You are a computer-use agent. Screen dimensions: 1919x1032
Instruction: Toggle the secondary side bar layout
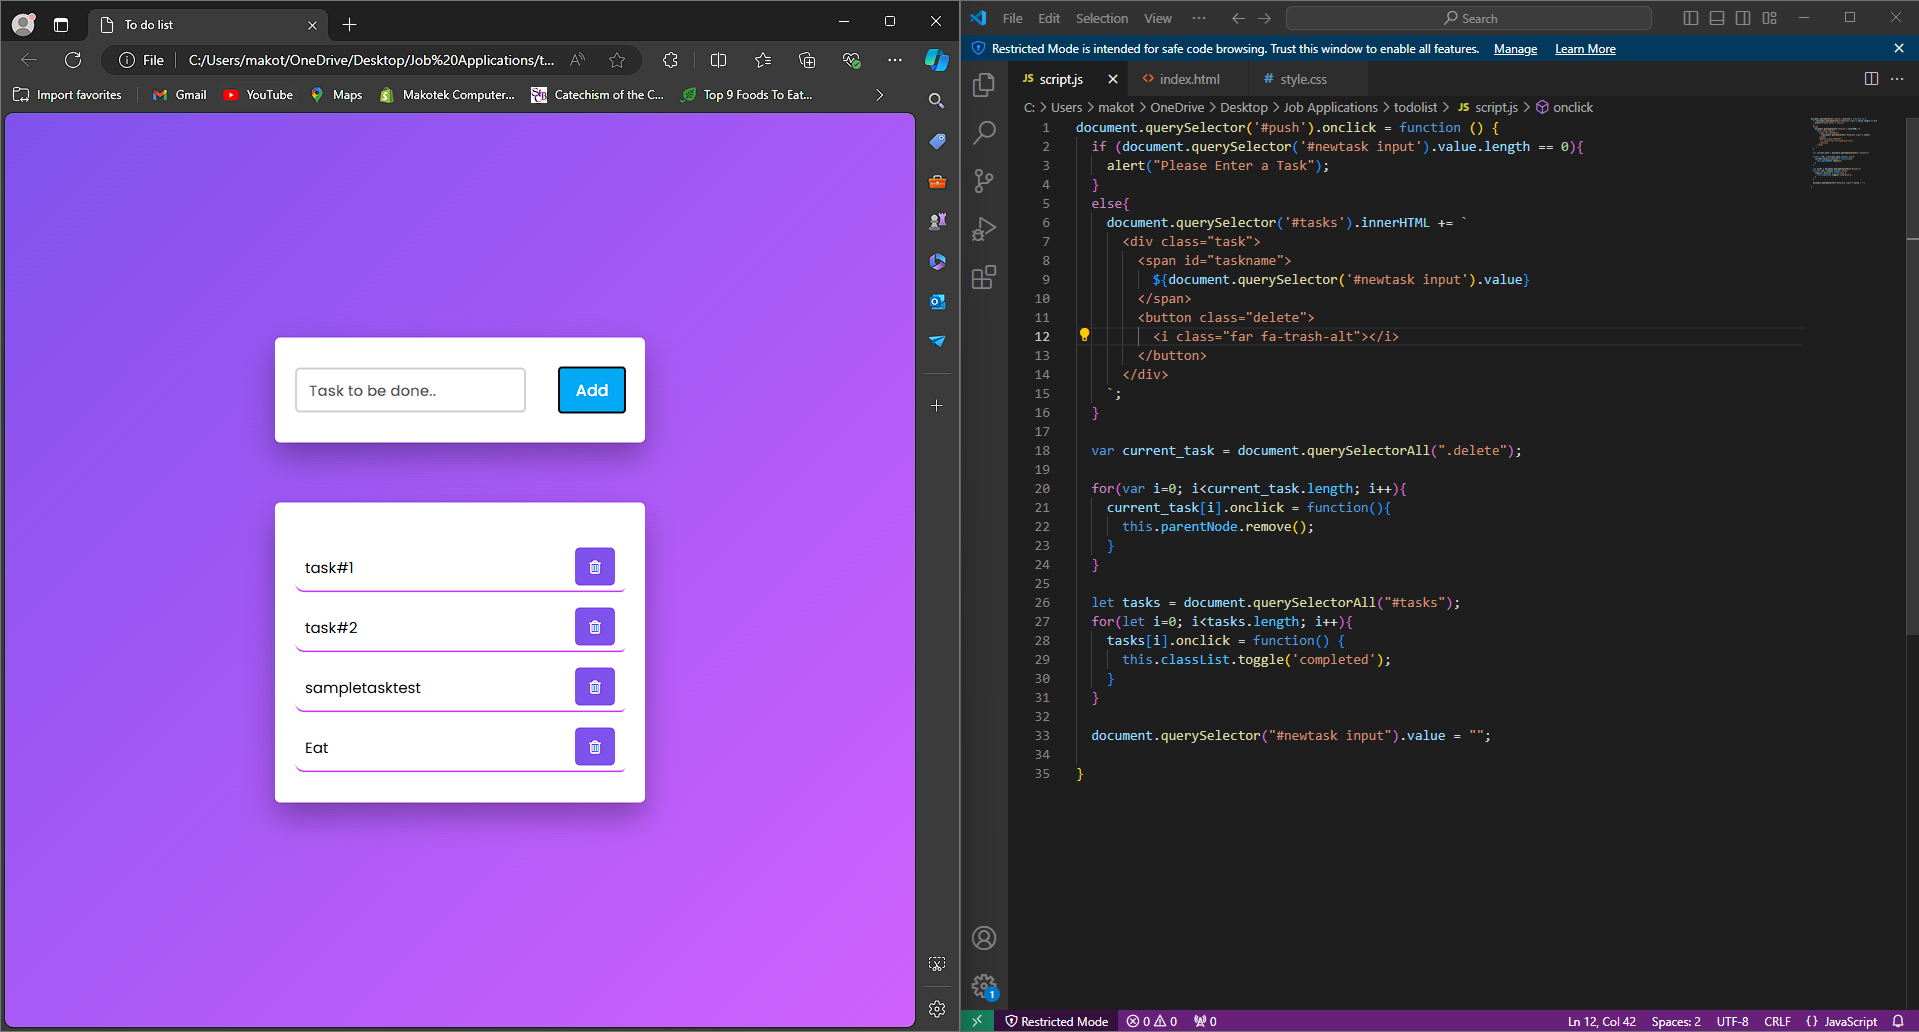[x=1743, y=18]
